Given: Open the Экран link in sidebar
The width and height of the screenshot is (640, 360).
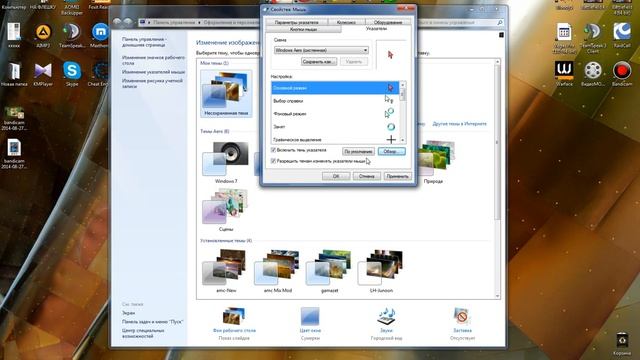Looking at the screenshot, I should tap(128, 313).
